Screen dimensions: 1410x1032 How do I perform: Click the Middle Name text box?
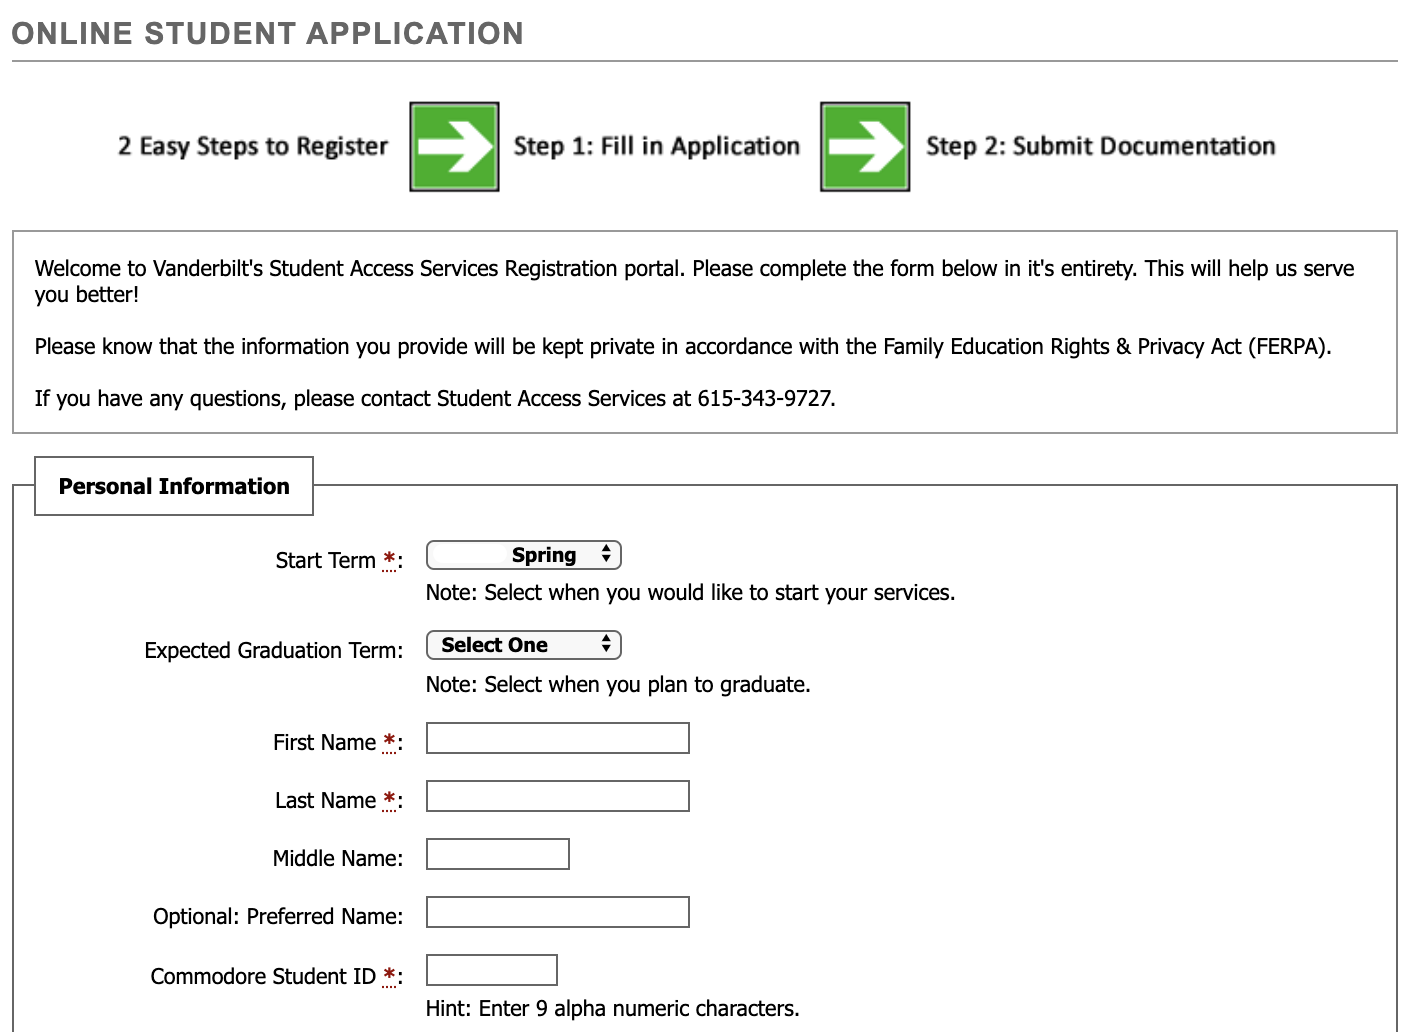497,853
